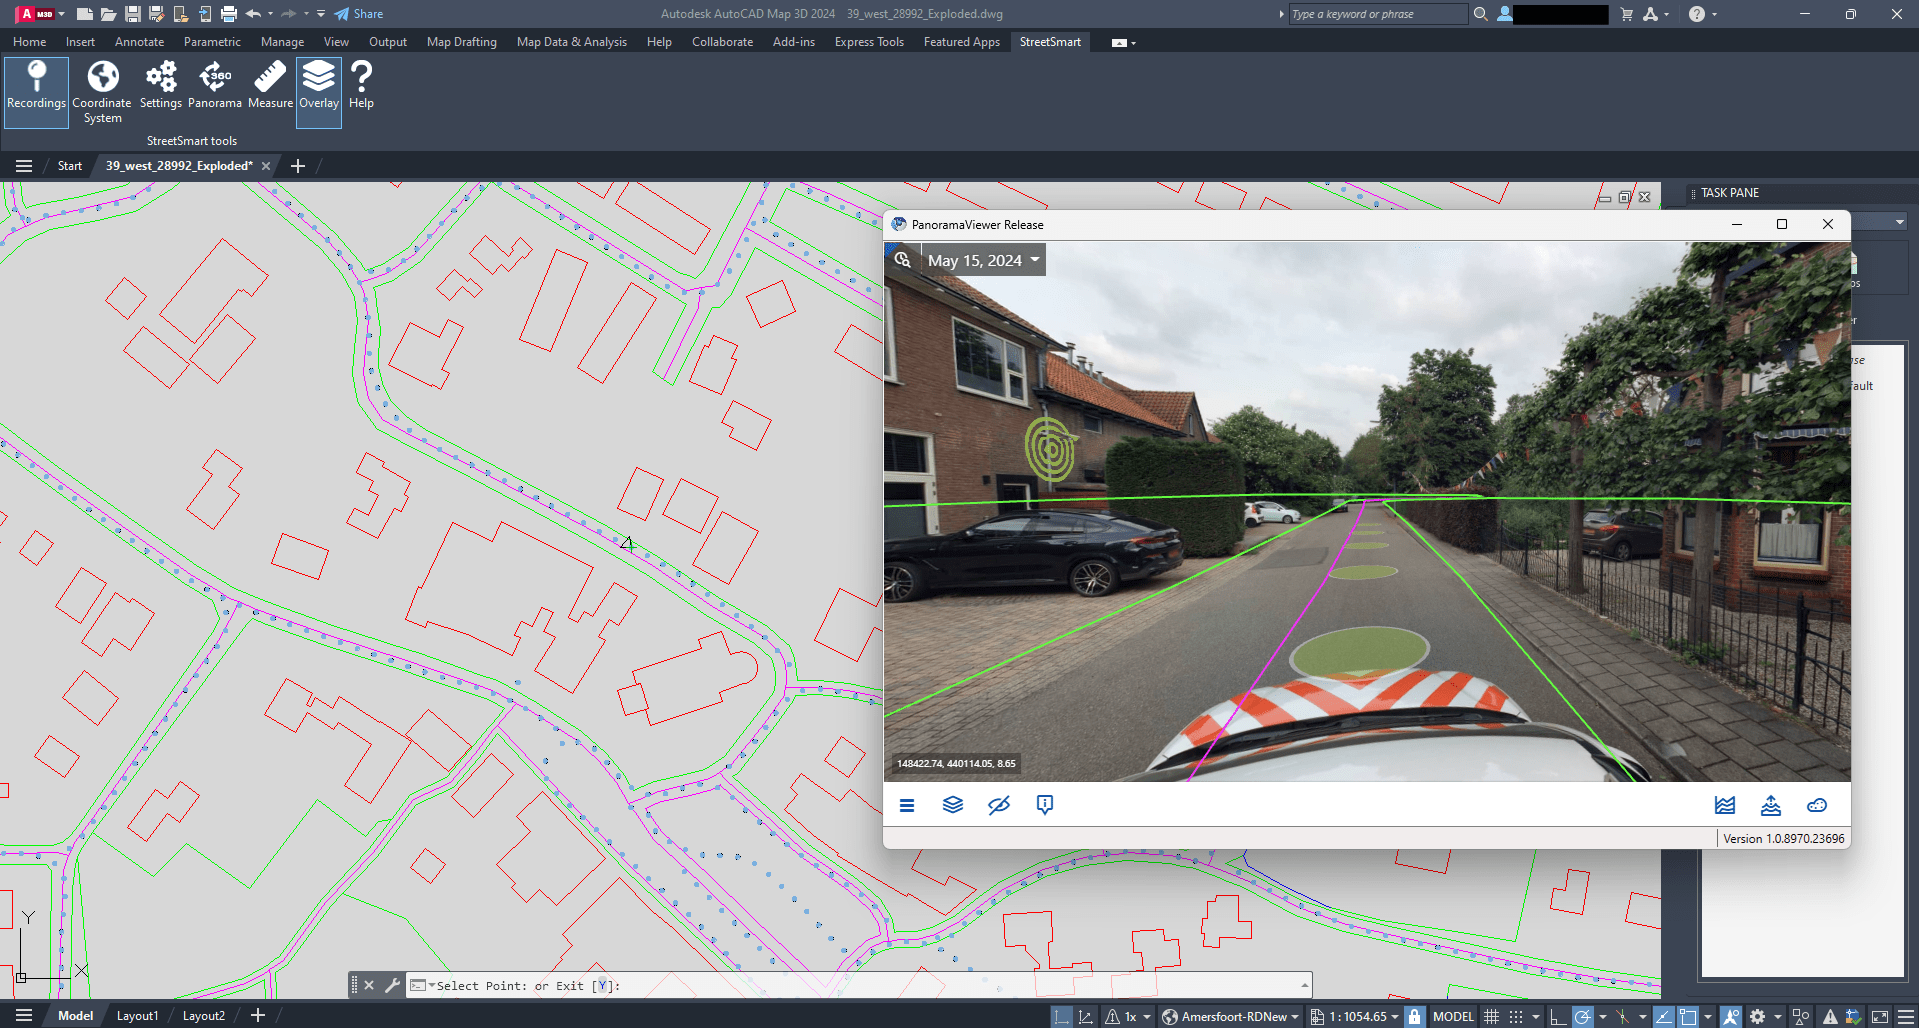1919x1028 pixels.
Task: Open the 1:1054.65 scale dropdown
Action: coord(1355,1016)
